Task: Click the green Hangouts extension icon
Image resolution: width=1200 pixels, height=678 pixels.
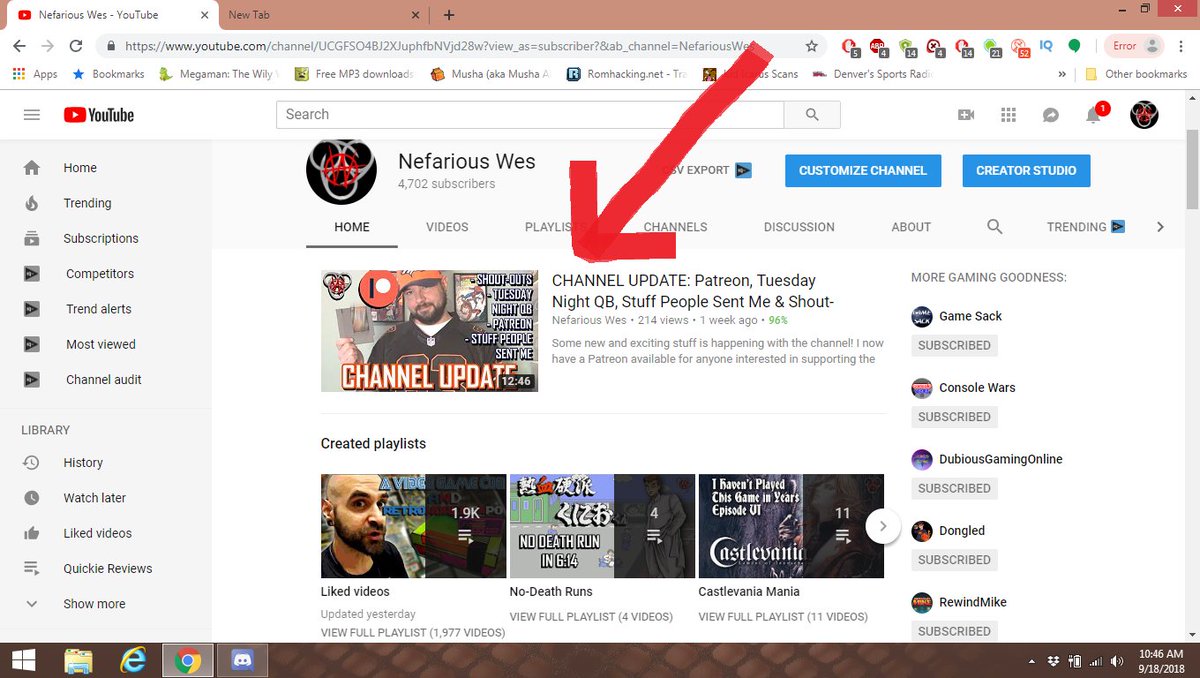Action: click(1075, 46)
